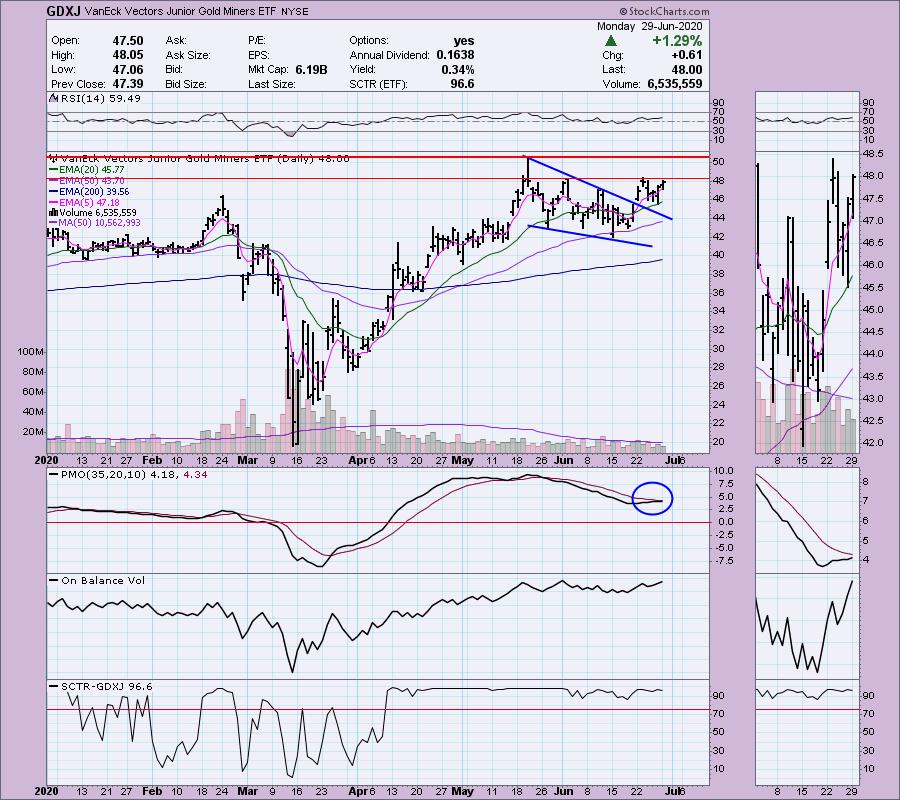This screenshot has width=900, height=800.
Task: Click the Last price 48.00 in header
Action: point(686,69)
